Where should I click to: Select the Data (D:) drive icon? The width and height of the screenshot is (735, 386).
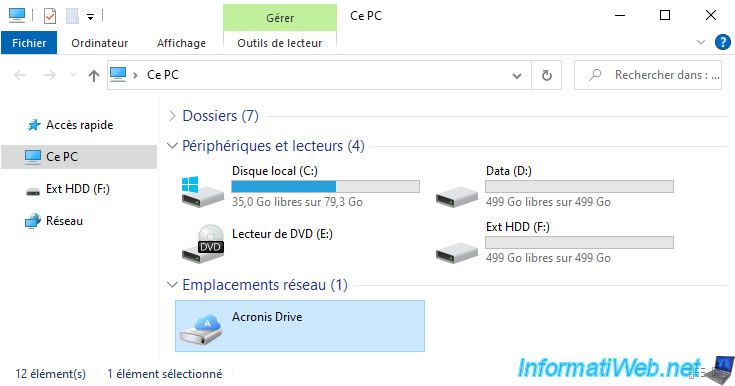click(x=457, y=197)
